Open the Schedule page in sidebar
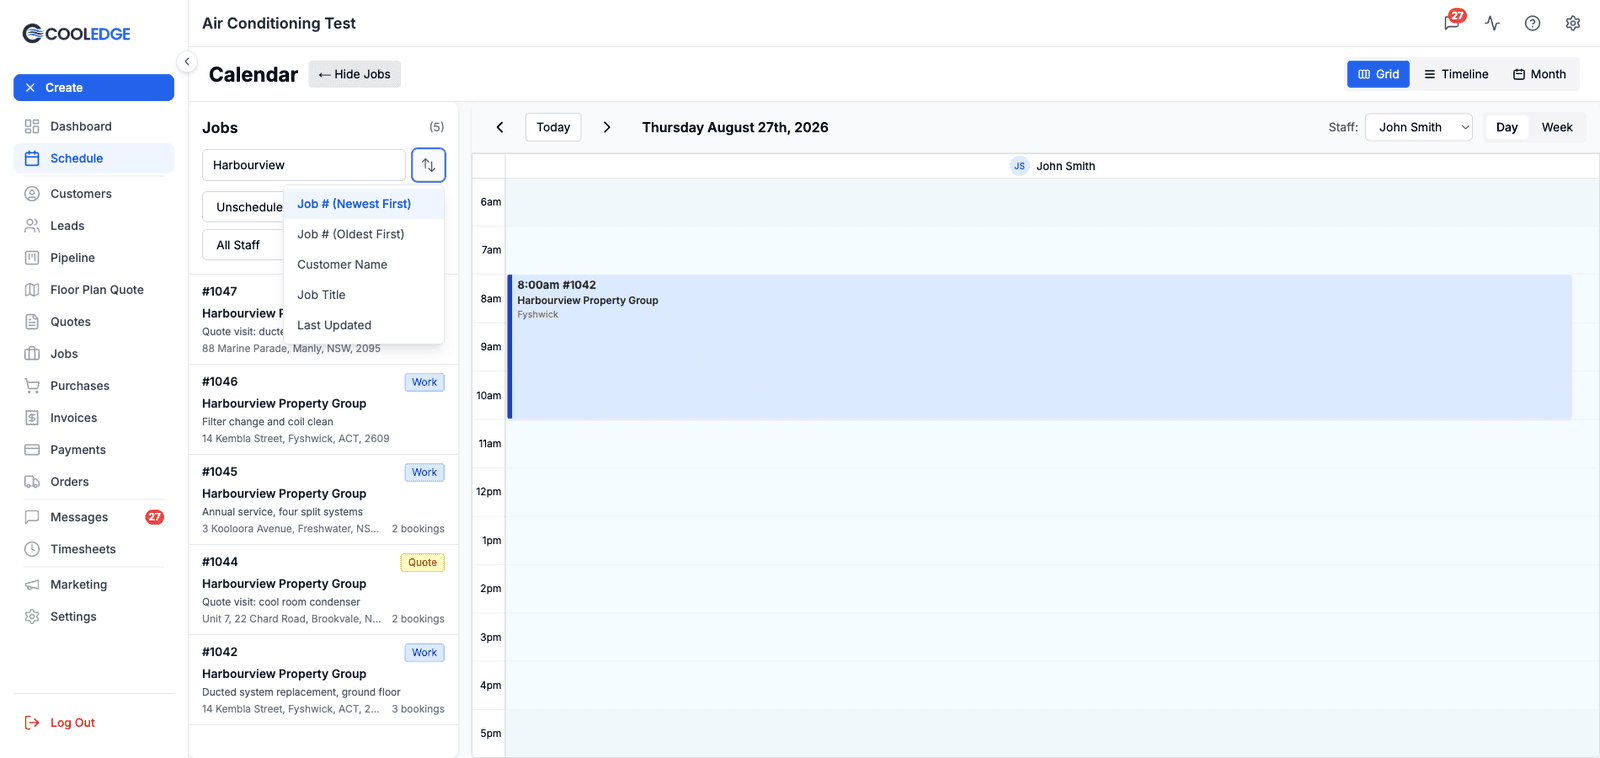The width and height of the screenshot is (1600, 758). (94, 158)
